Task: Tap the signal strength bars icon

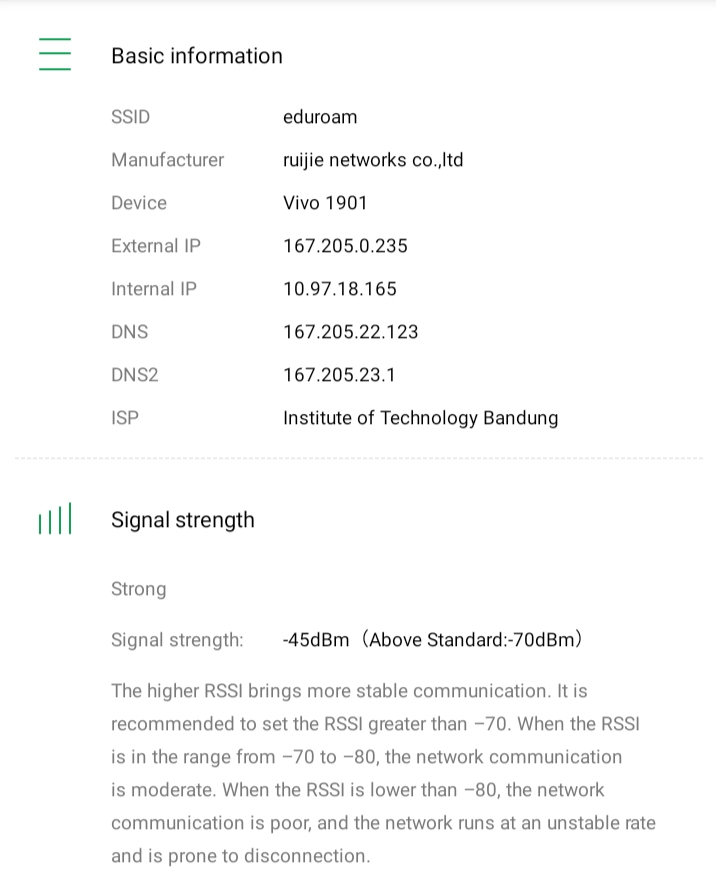Action: [55, 521]
